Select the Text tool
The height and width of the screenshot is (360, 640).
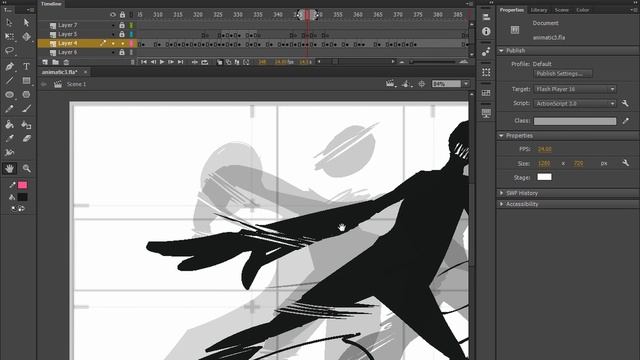[x=27, y=67]
